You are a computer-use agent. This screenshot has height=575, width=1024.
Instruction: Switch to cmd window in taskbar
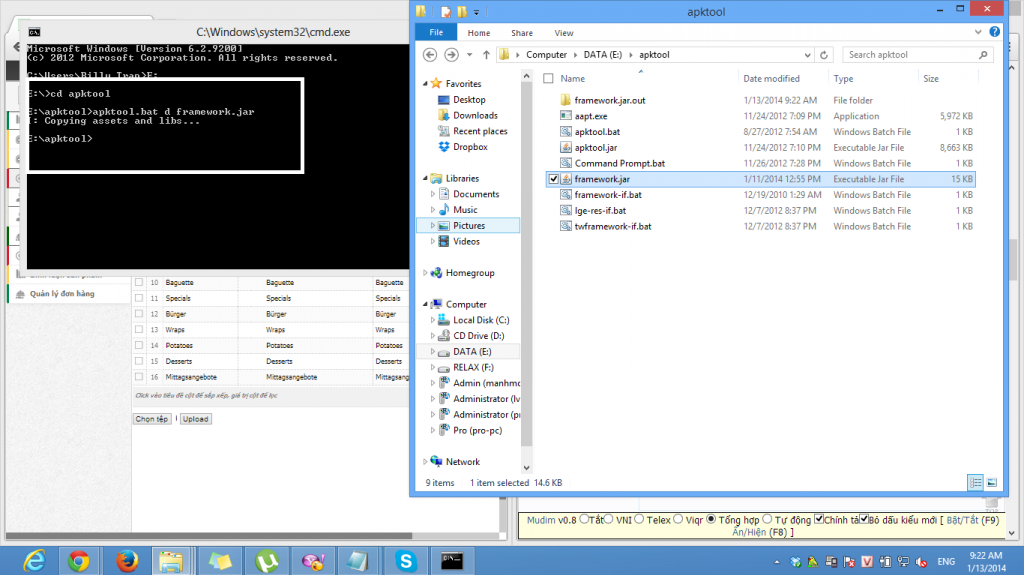(x=452, y=561)
